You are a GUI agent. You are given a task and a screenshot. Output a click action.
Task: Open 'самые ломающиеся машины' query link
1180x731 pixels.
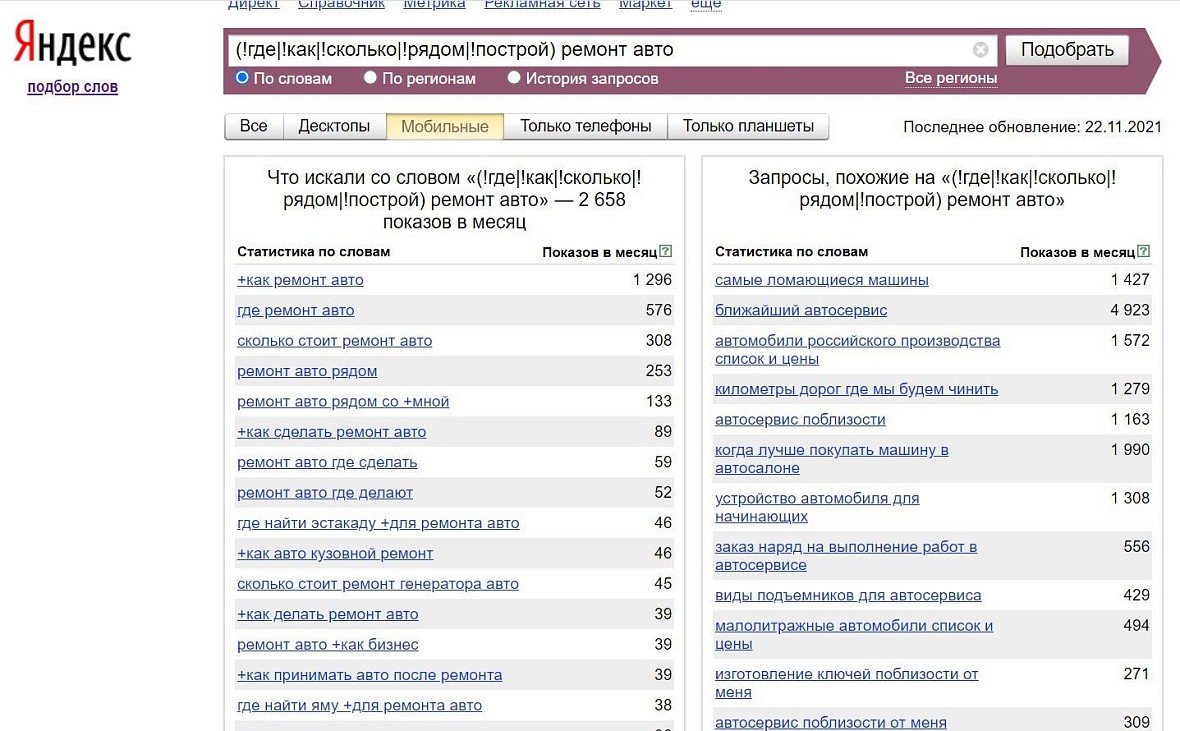[821, 280]
